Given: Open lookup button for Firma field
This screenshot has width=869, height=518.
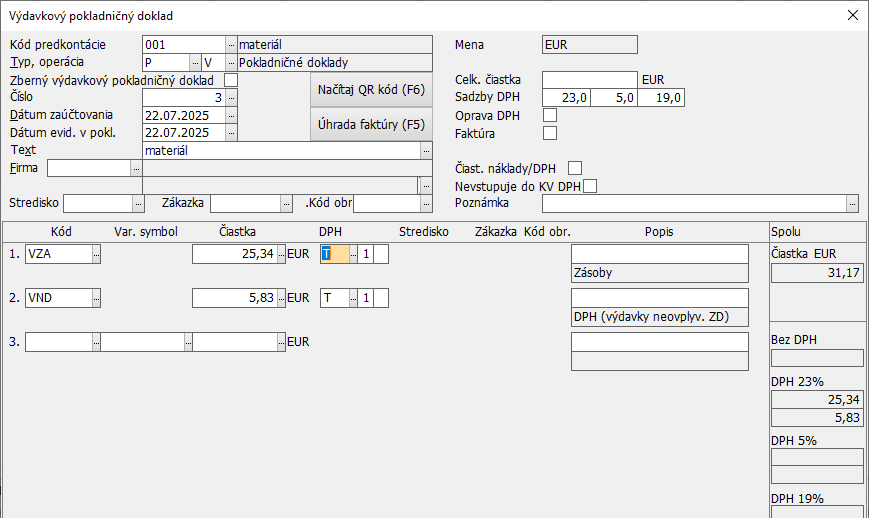Looking at the screenshot, I should pos(136,169).
